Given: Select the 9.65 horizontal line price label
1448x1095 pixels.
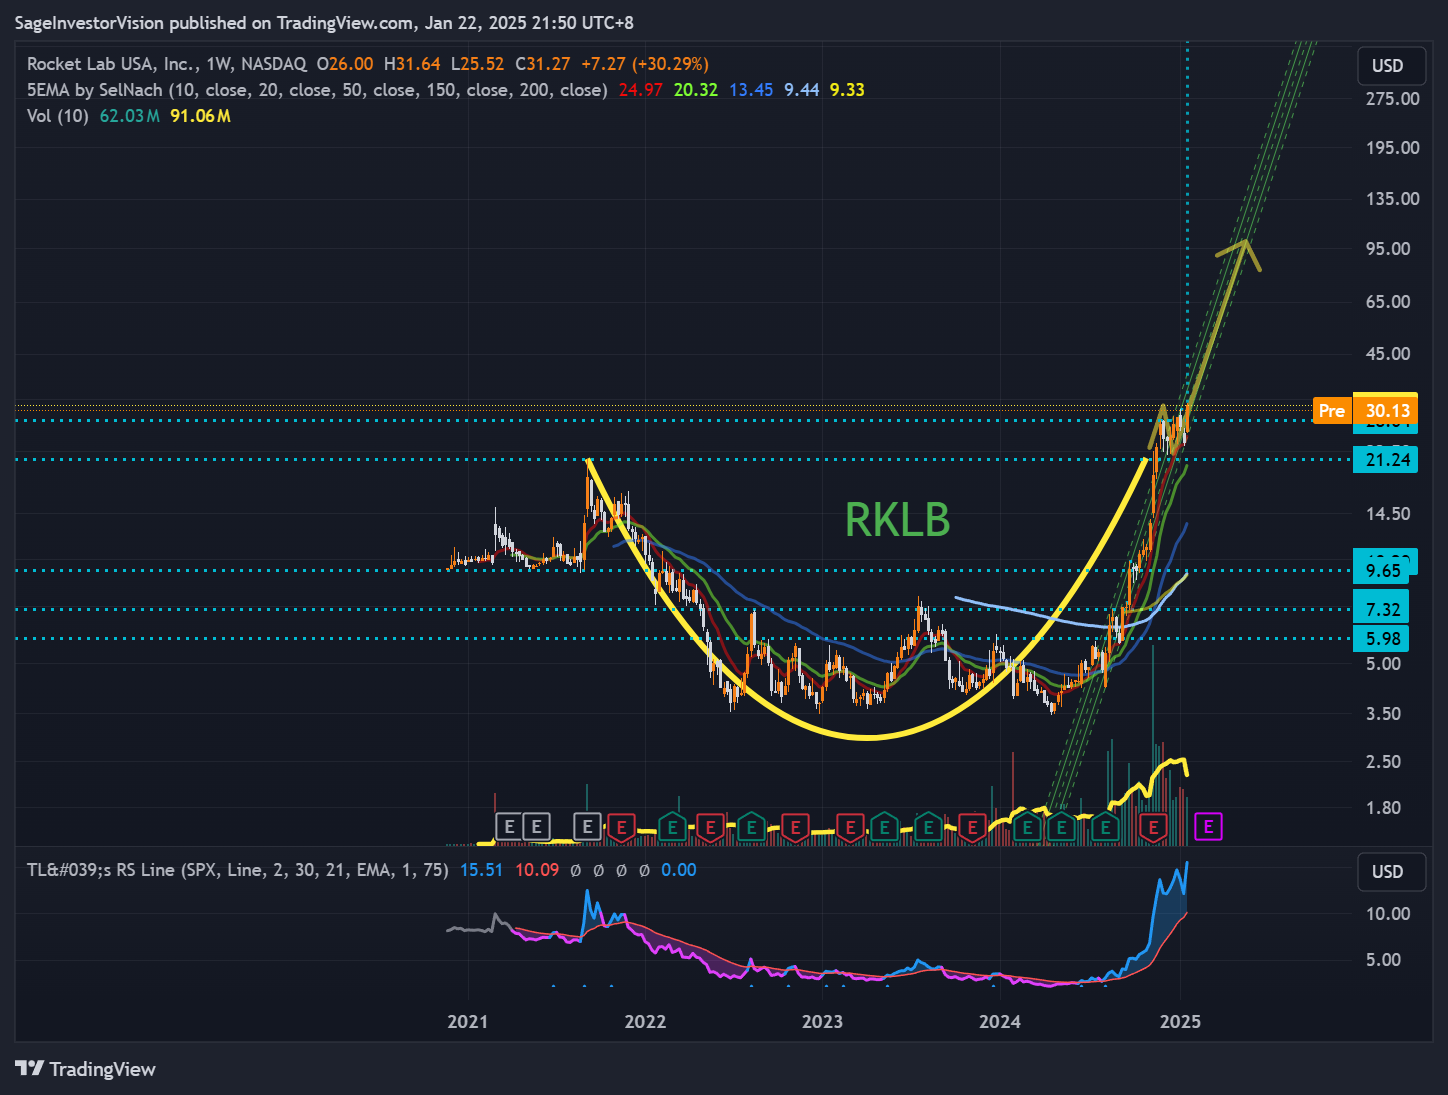Looking at the screenshot, I should point(1383,570).
